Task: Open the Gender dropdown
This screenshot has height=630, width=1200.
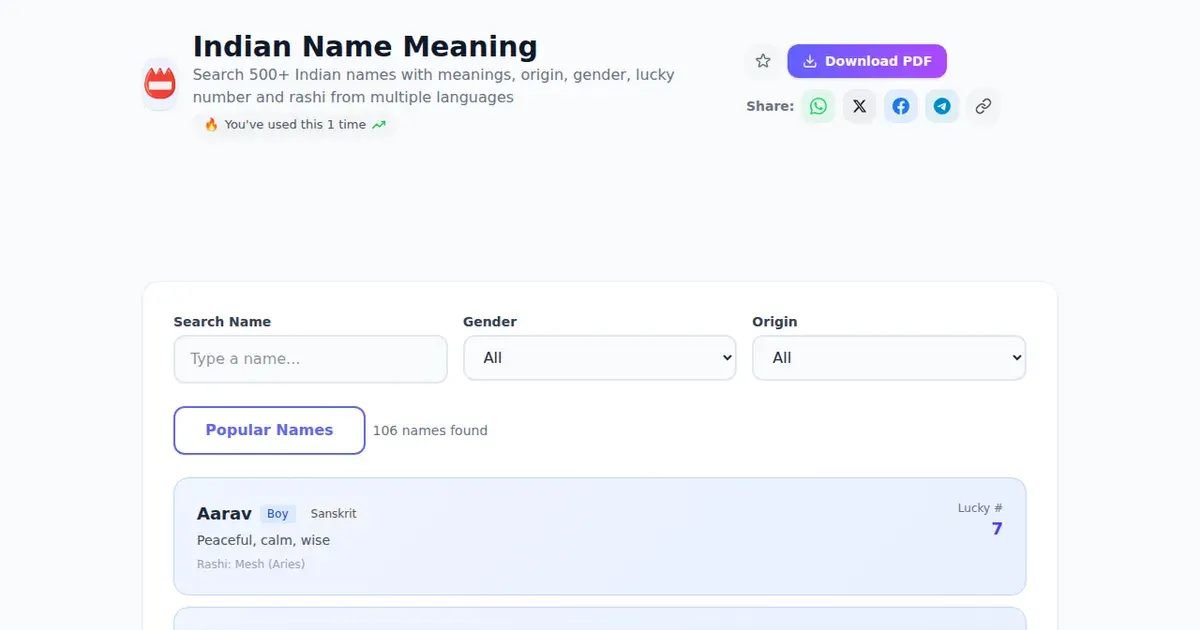Action: tap(600, 358)
